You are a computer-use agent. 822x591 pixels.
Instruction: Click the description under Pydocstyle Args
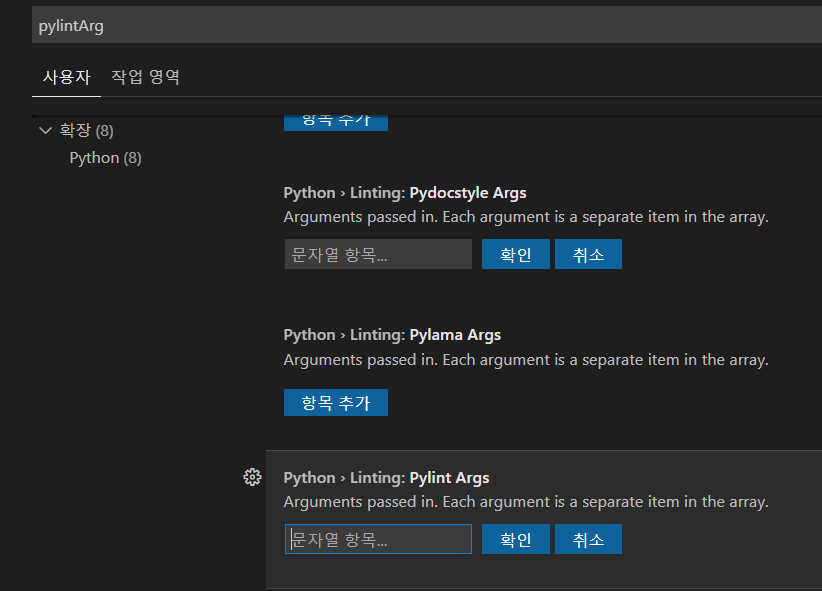click(526, 217)
